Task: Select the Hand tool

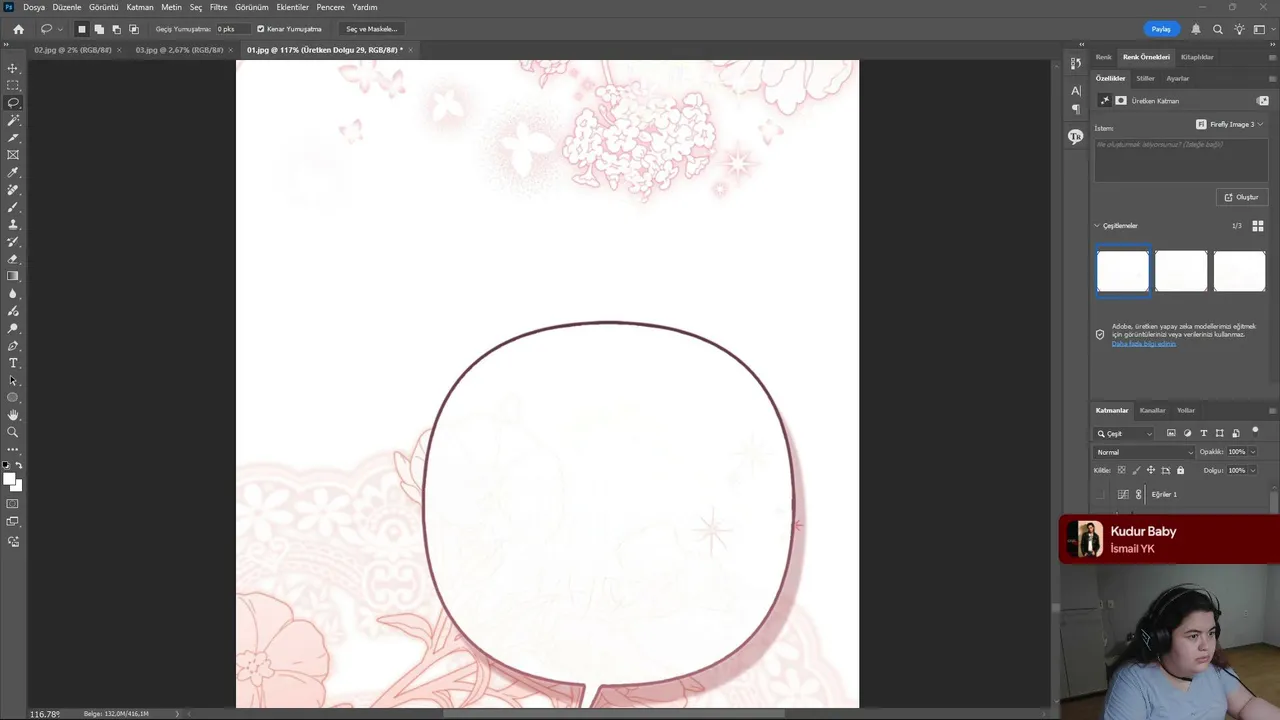Action: pyautogui.click(x=13, y=415)
